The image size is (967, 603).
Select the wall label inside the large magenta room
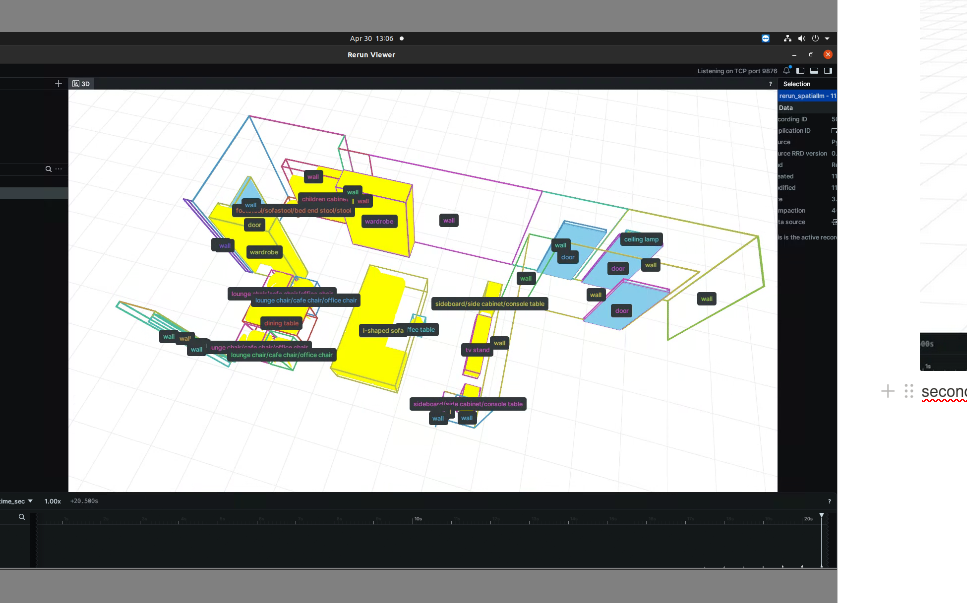[449, 220]
